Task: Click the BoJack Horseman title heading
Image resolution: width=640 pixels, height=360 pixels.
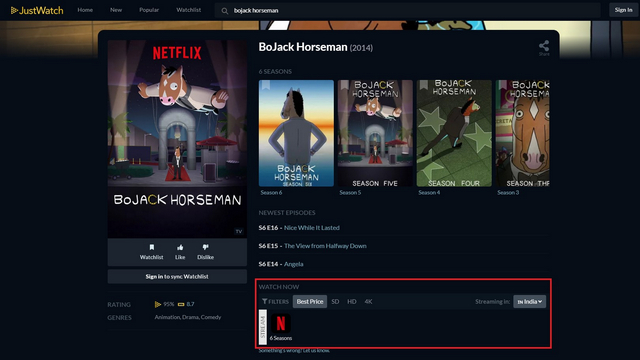Action: click(303, 47)
